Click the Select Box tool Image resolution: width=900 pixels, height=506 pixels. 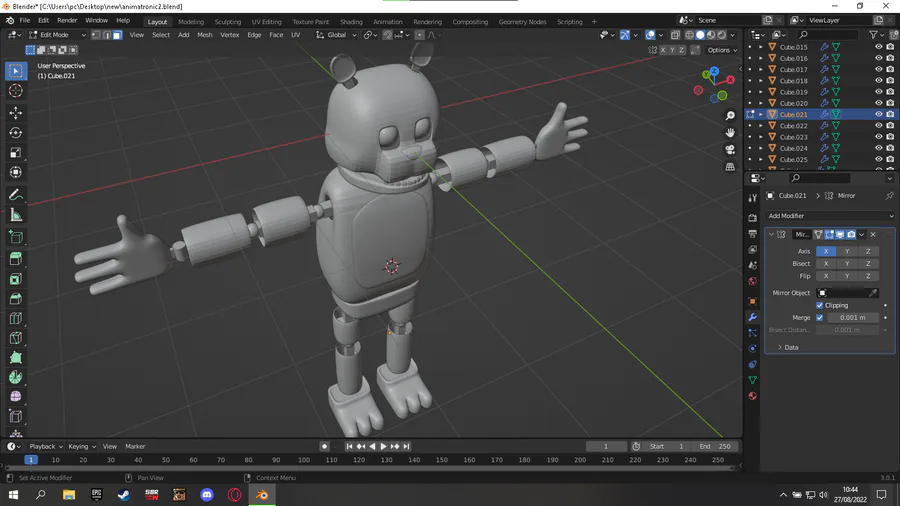pos(15,71)
